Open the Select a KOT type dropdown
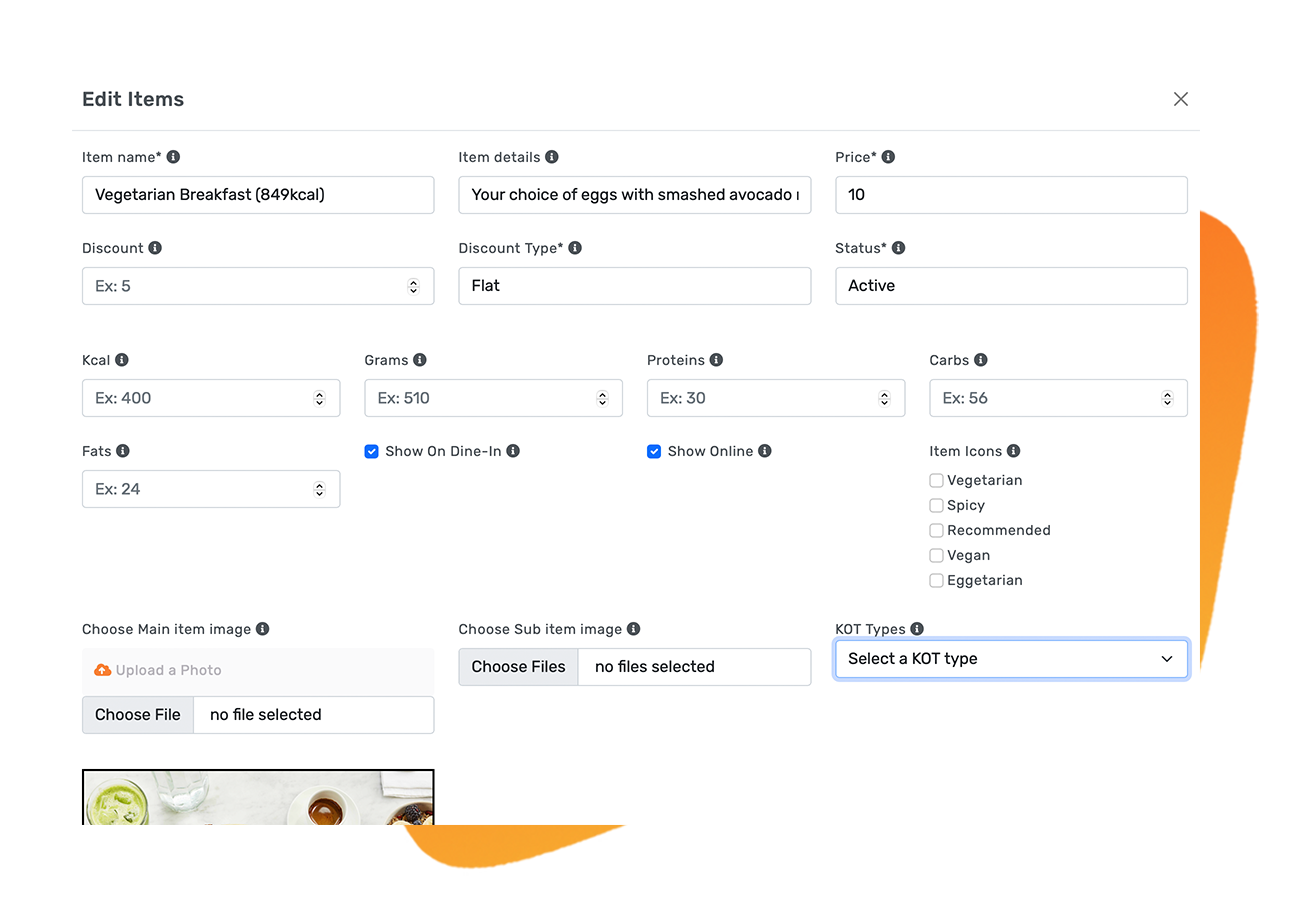Image resolution: width=1300 pixels, height=900 pixels. 1011,659
